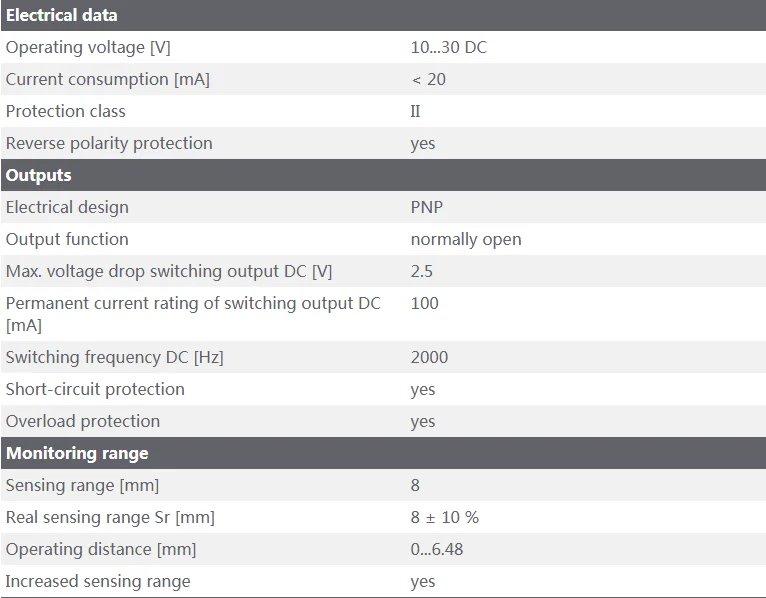Click the 8 ± 10 % real sensing range value
This screenshot has height=598, width=766.
click(x=444, y=517)
